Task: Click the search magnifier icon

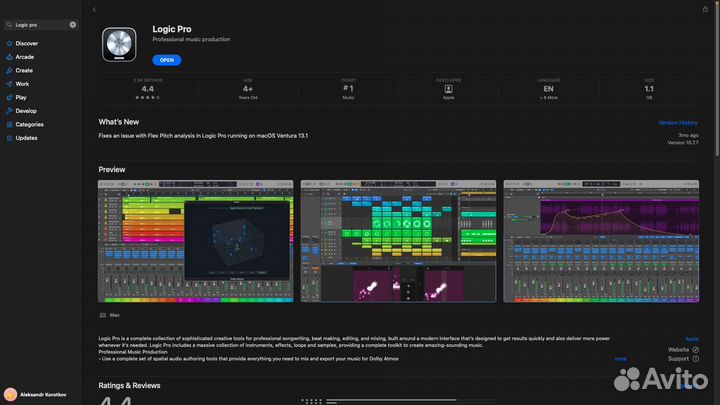Action: [x=9, y=25]
